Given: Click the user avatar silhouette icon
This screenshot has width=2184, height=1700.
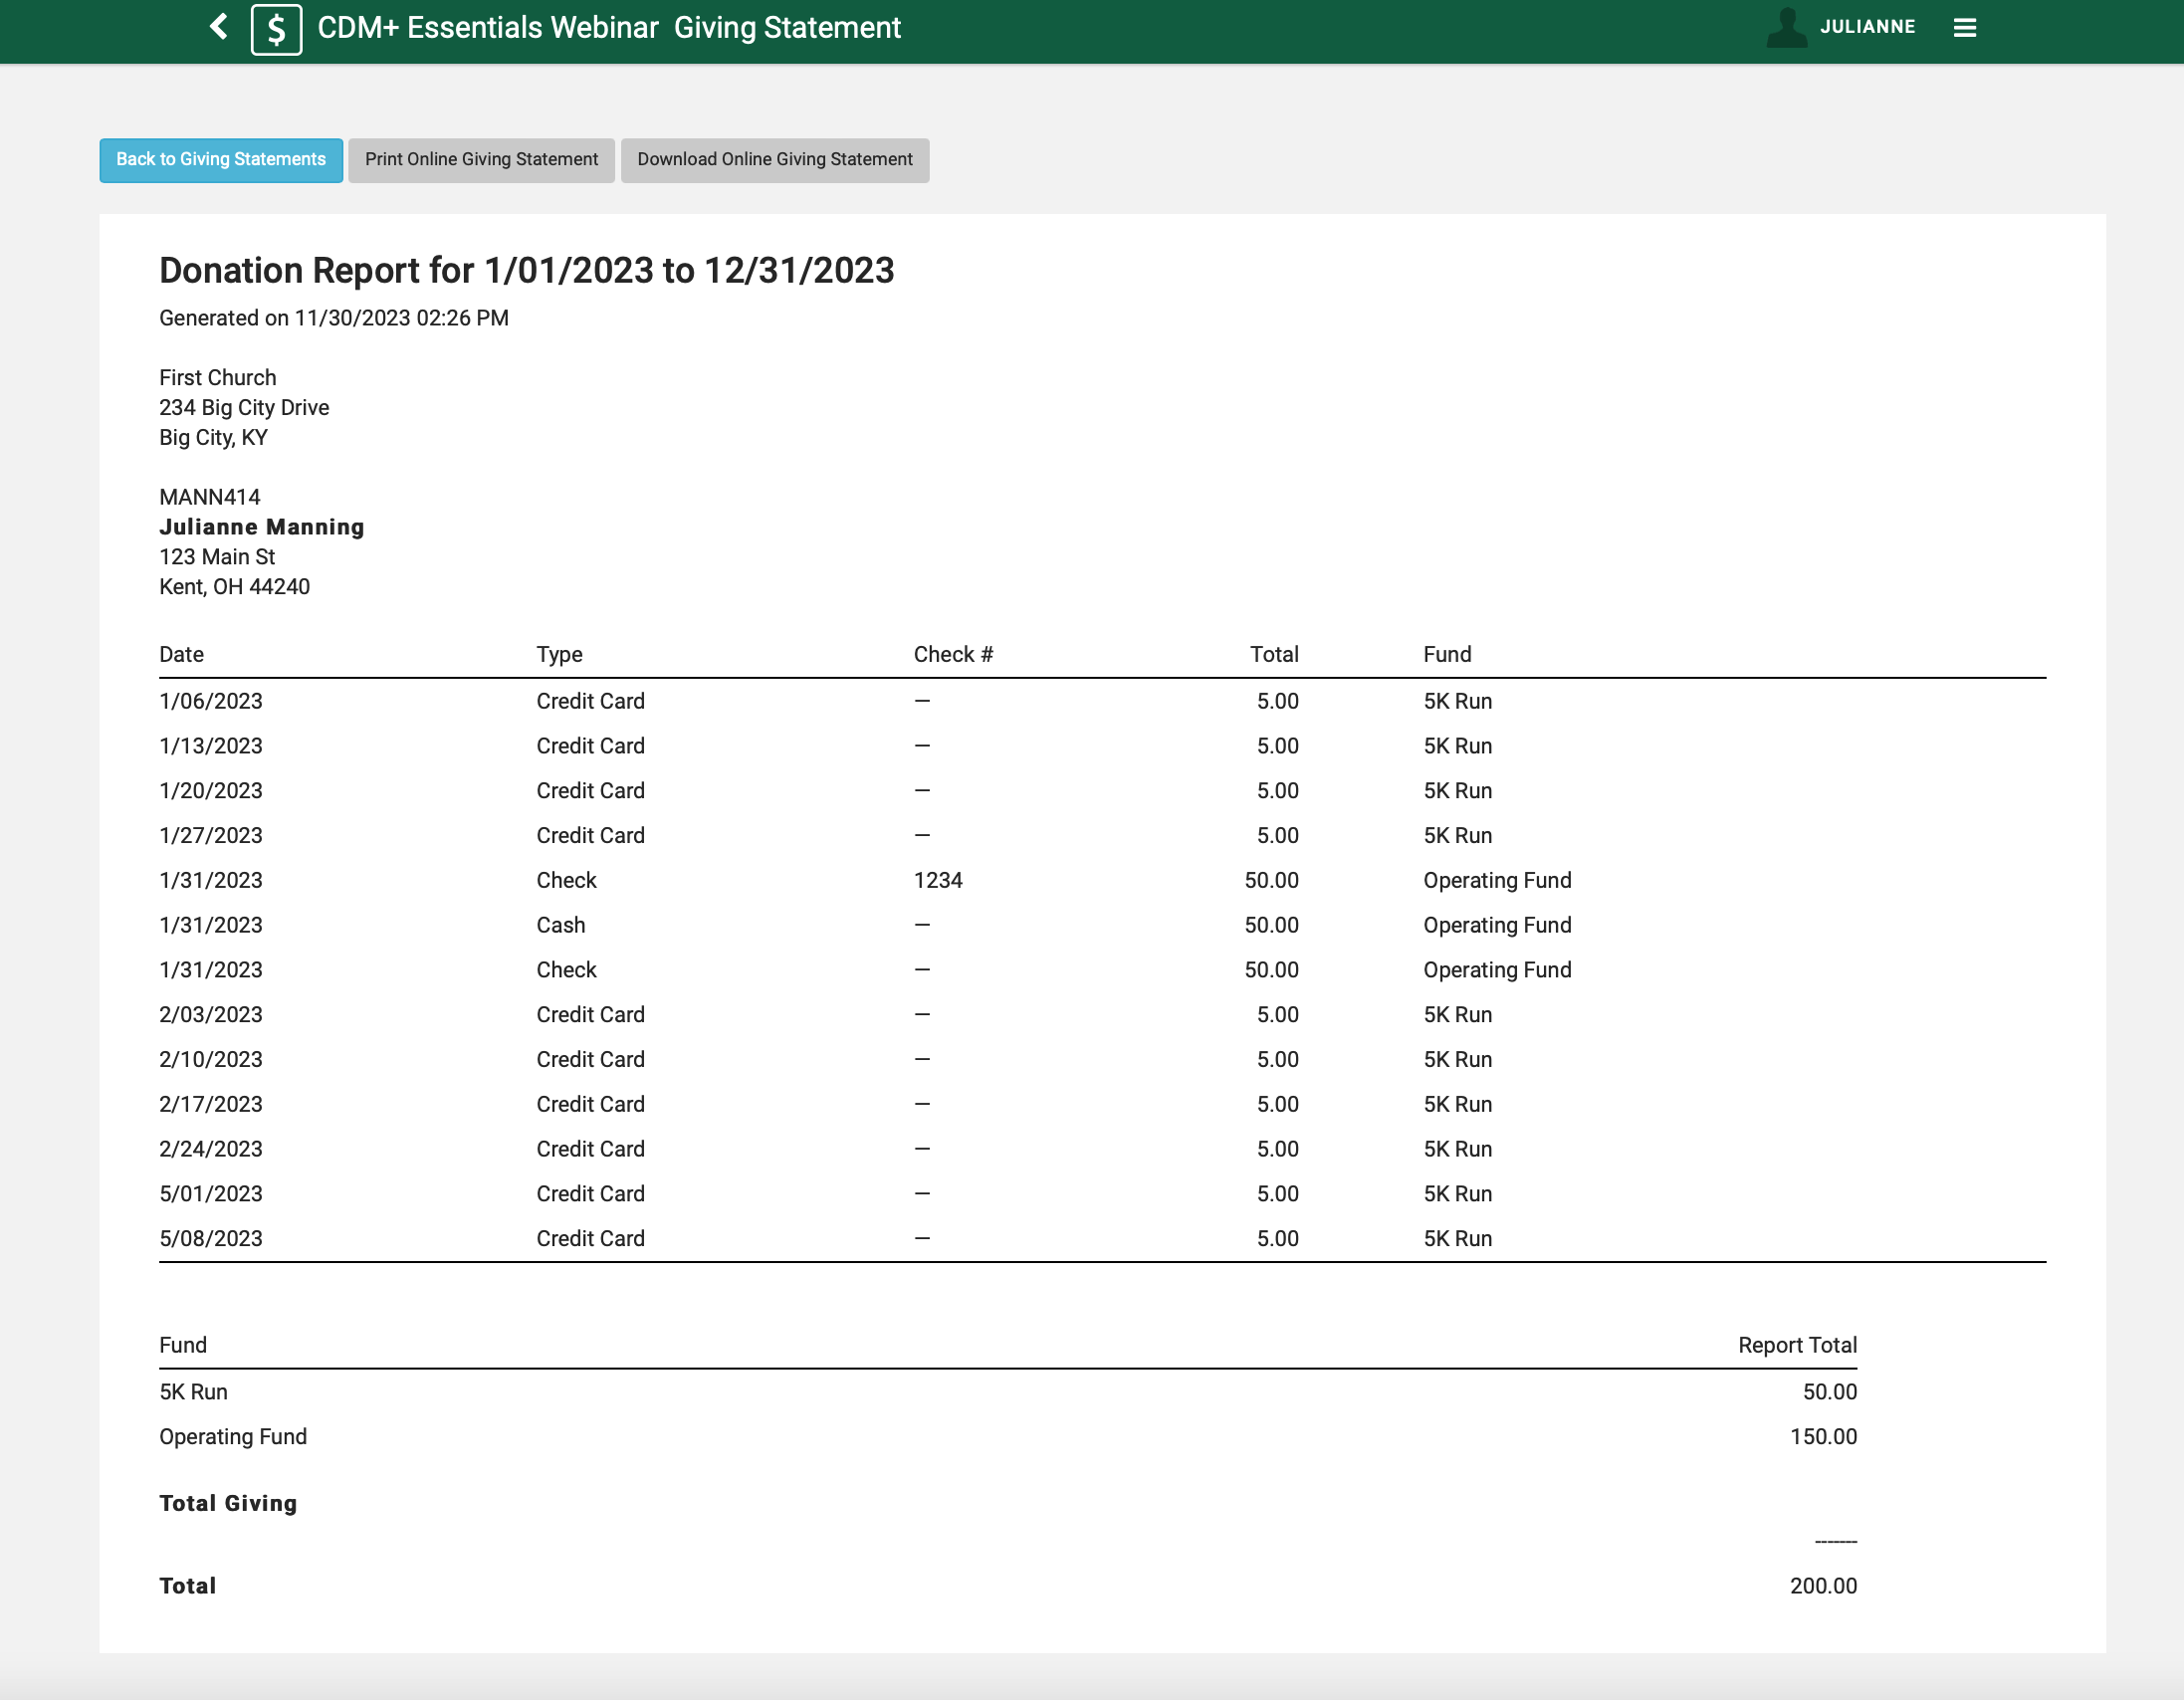Looking at the screenshot, I should pos(1786,28).
